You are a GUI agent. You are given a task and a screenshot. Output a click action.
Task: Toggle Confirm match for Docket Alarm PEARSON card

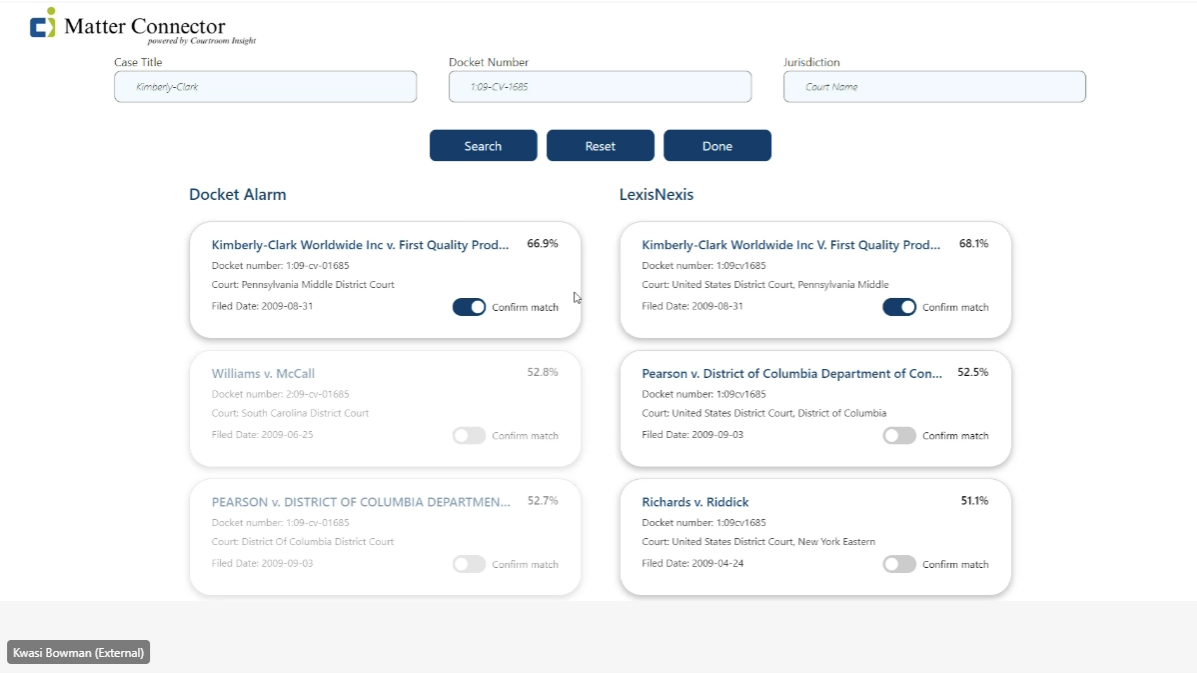[469, 564]
